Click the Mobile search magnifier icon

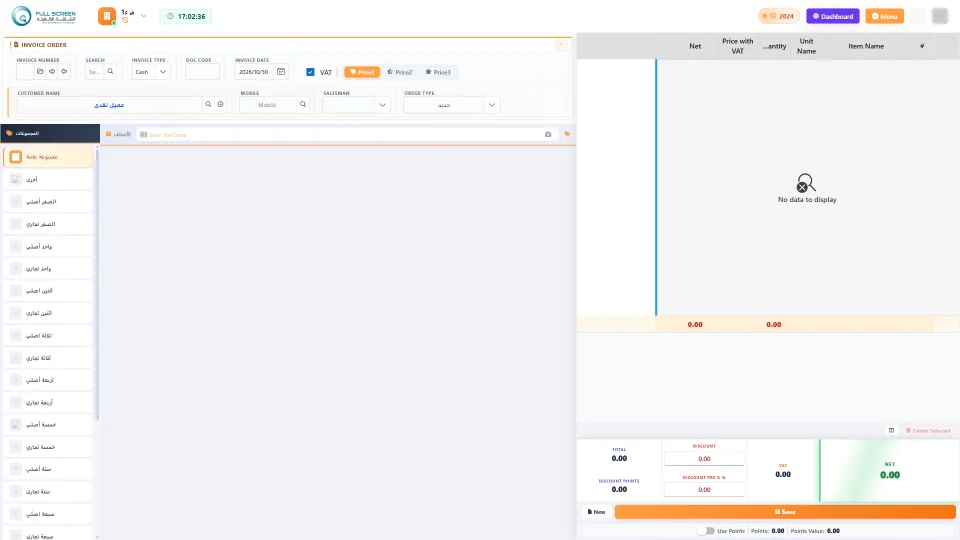click(302, 105)
